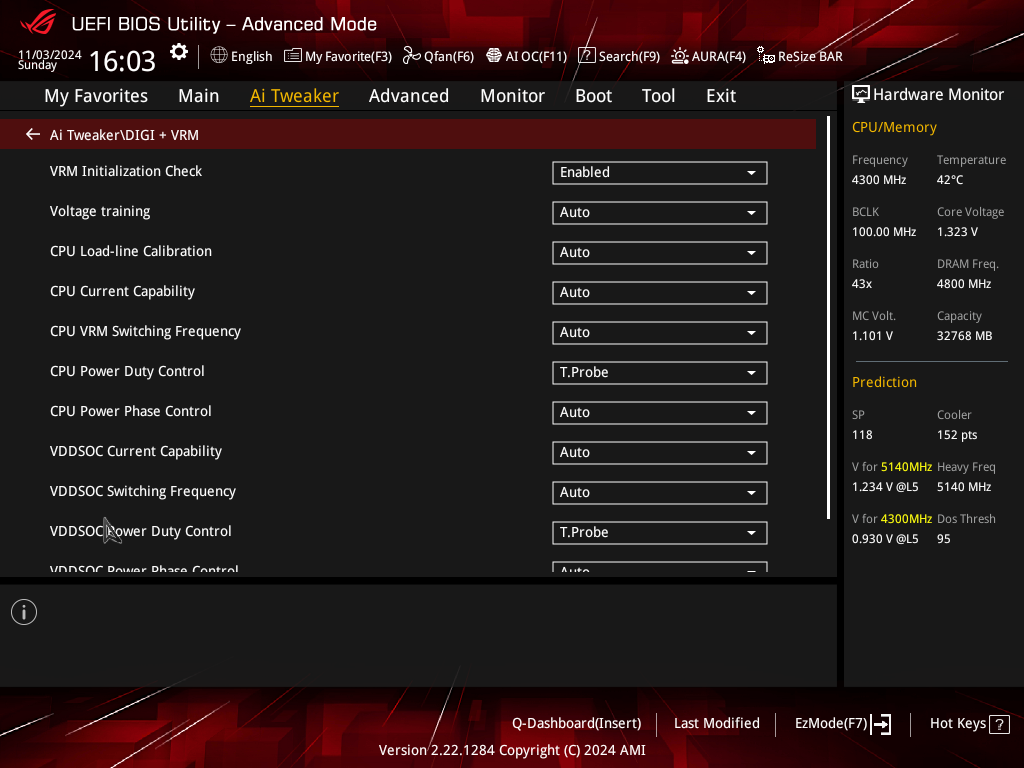
Task: Click the 11/03/2024 date text
Action: (50, 55)
